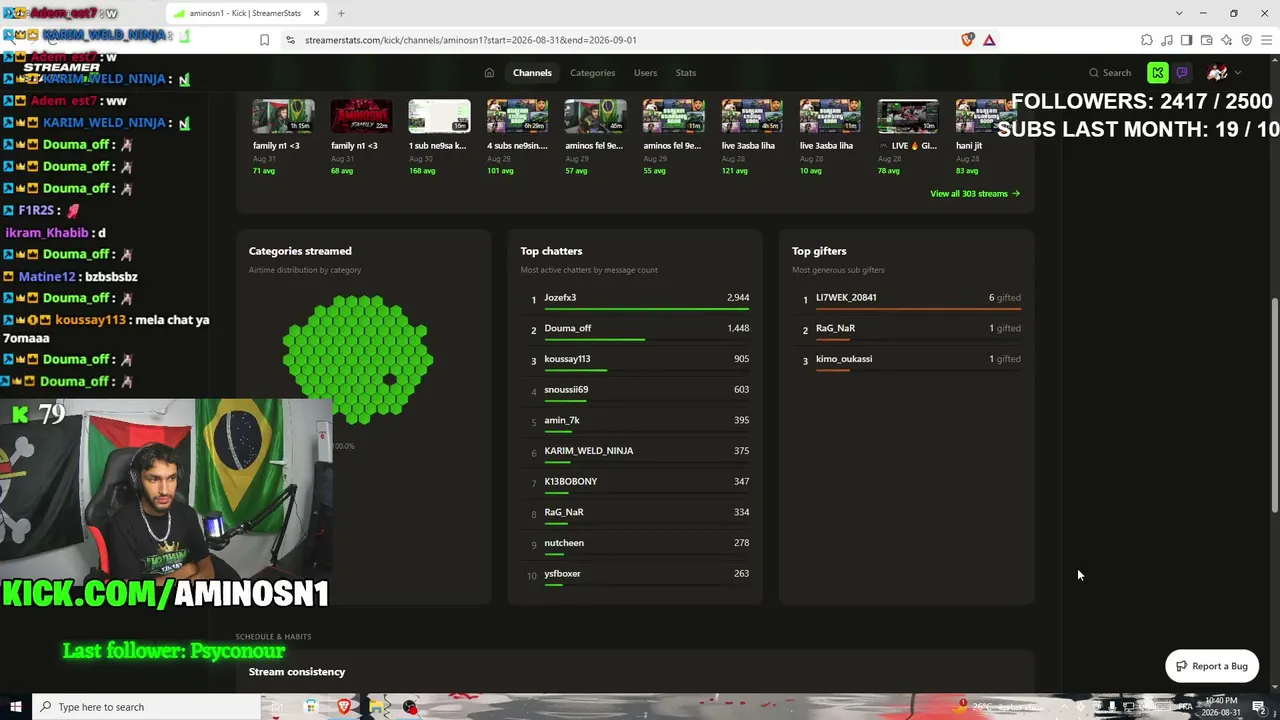Screen dimensions: 1280x720
Task: Click the Search field in site header
Action: (1110, 73)
